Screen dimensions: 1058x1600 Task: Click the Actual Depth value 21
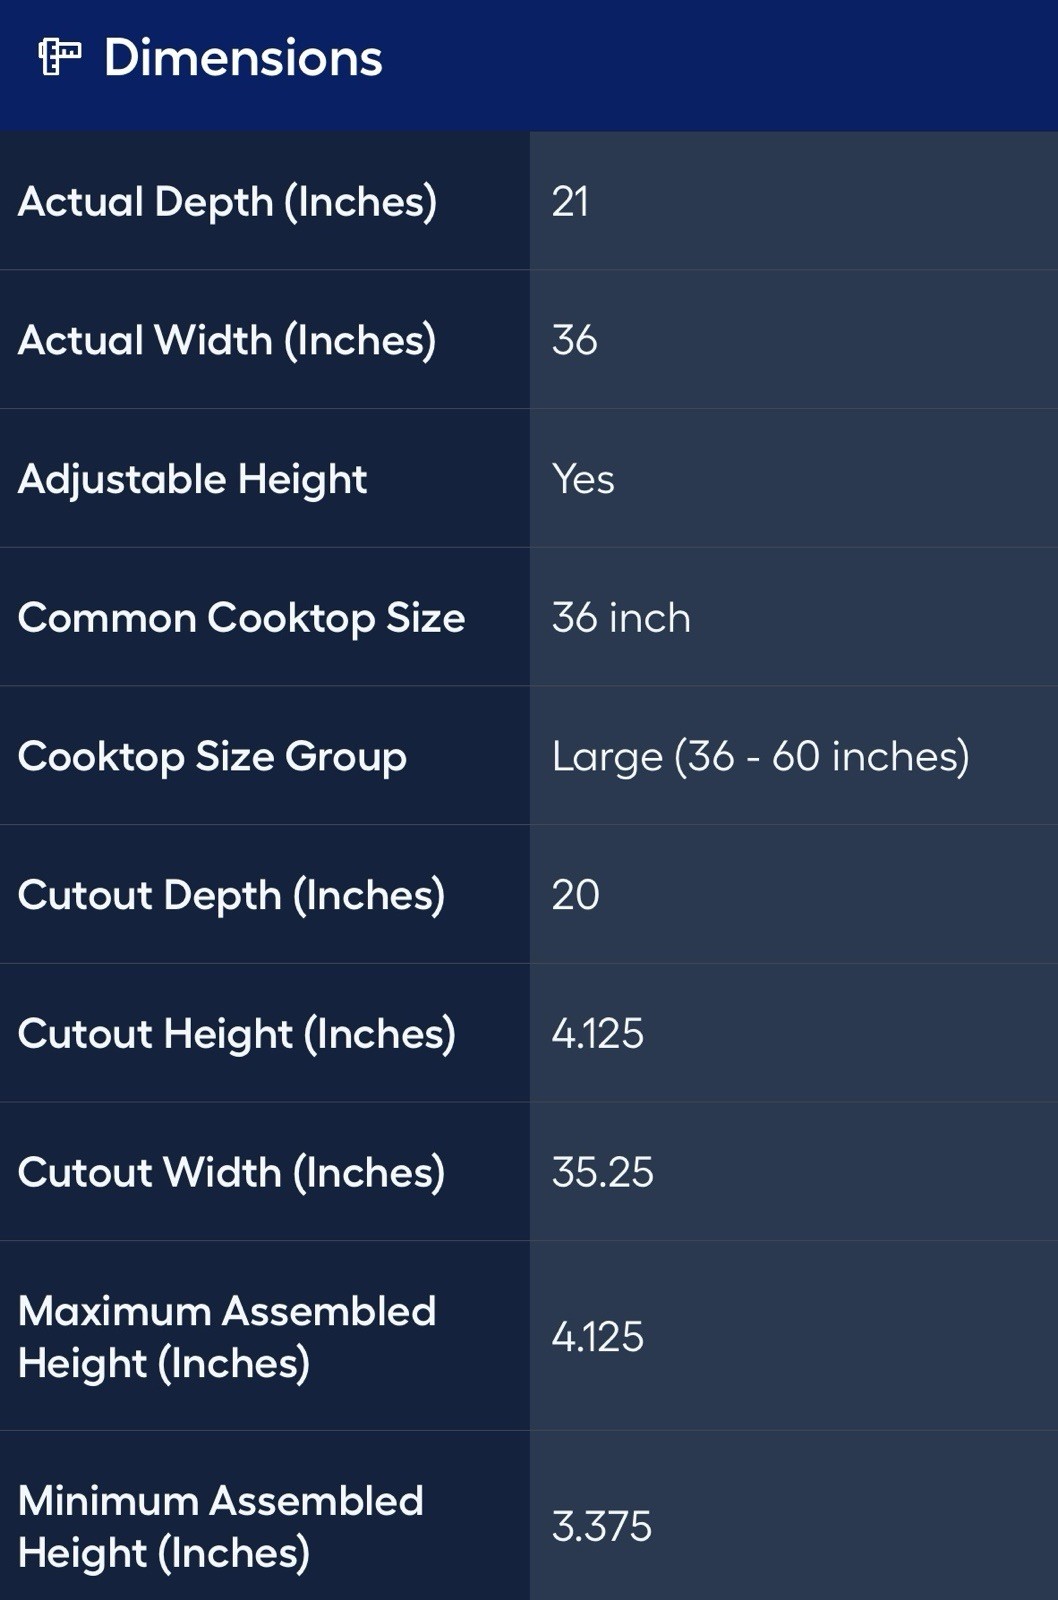pos(570,202)
